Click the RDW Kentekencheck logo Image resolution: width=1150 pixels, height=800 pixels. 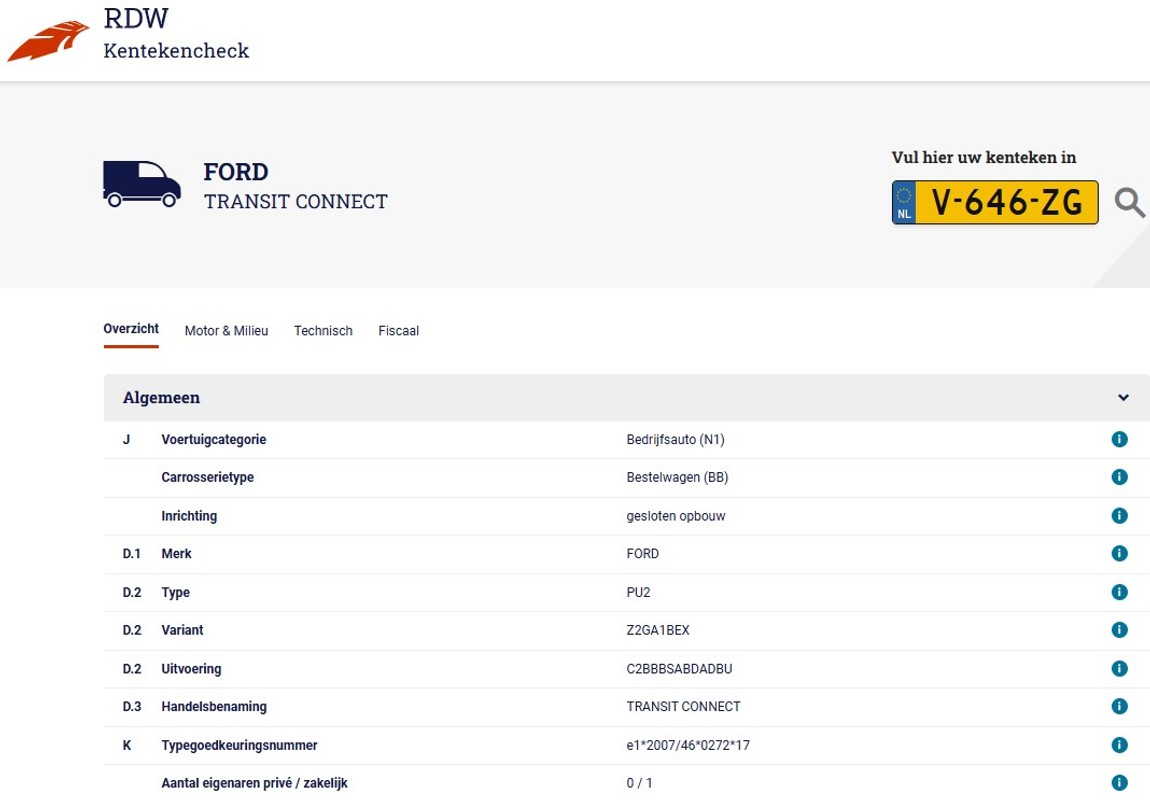click(128, 35)
